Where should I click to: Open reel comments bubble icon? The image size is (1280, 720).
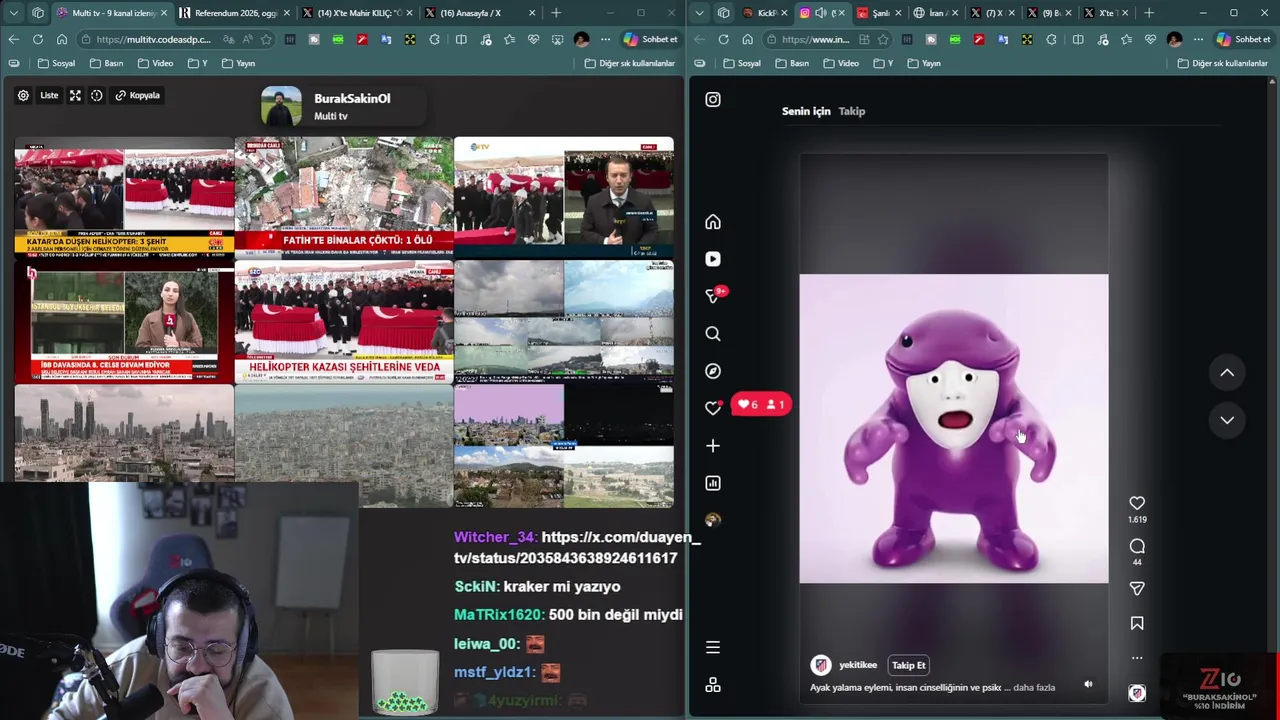click(1137, 546)
